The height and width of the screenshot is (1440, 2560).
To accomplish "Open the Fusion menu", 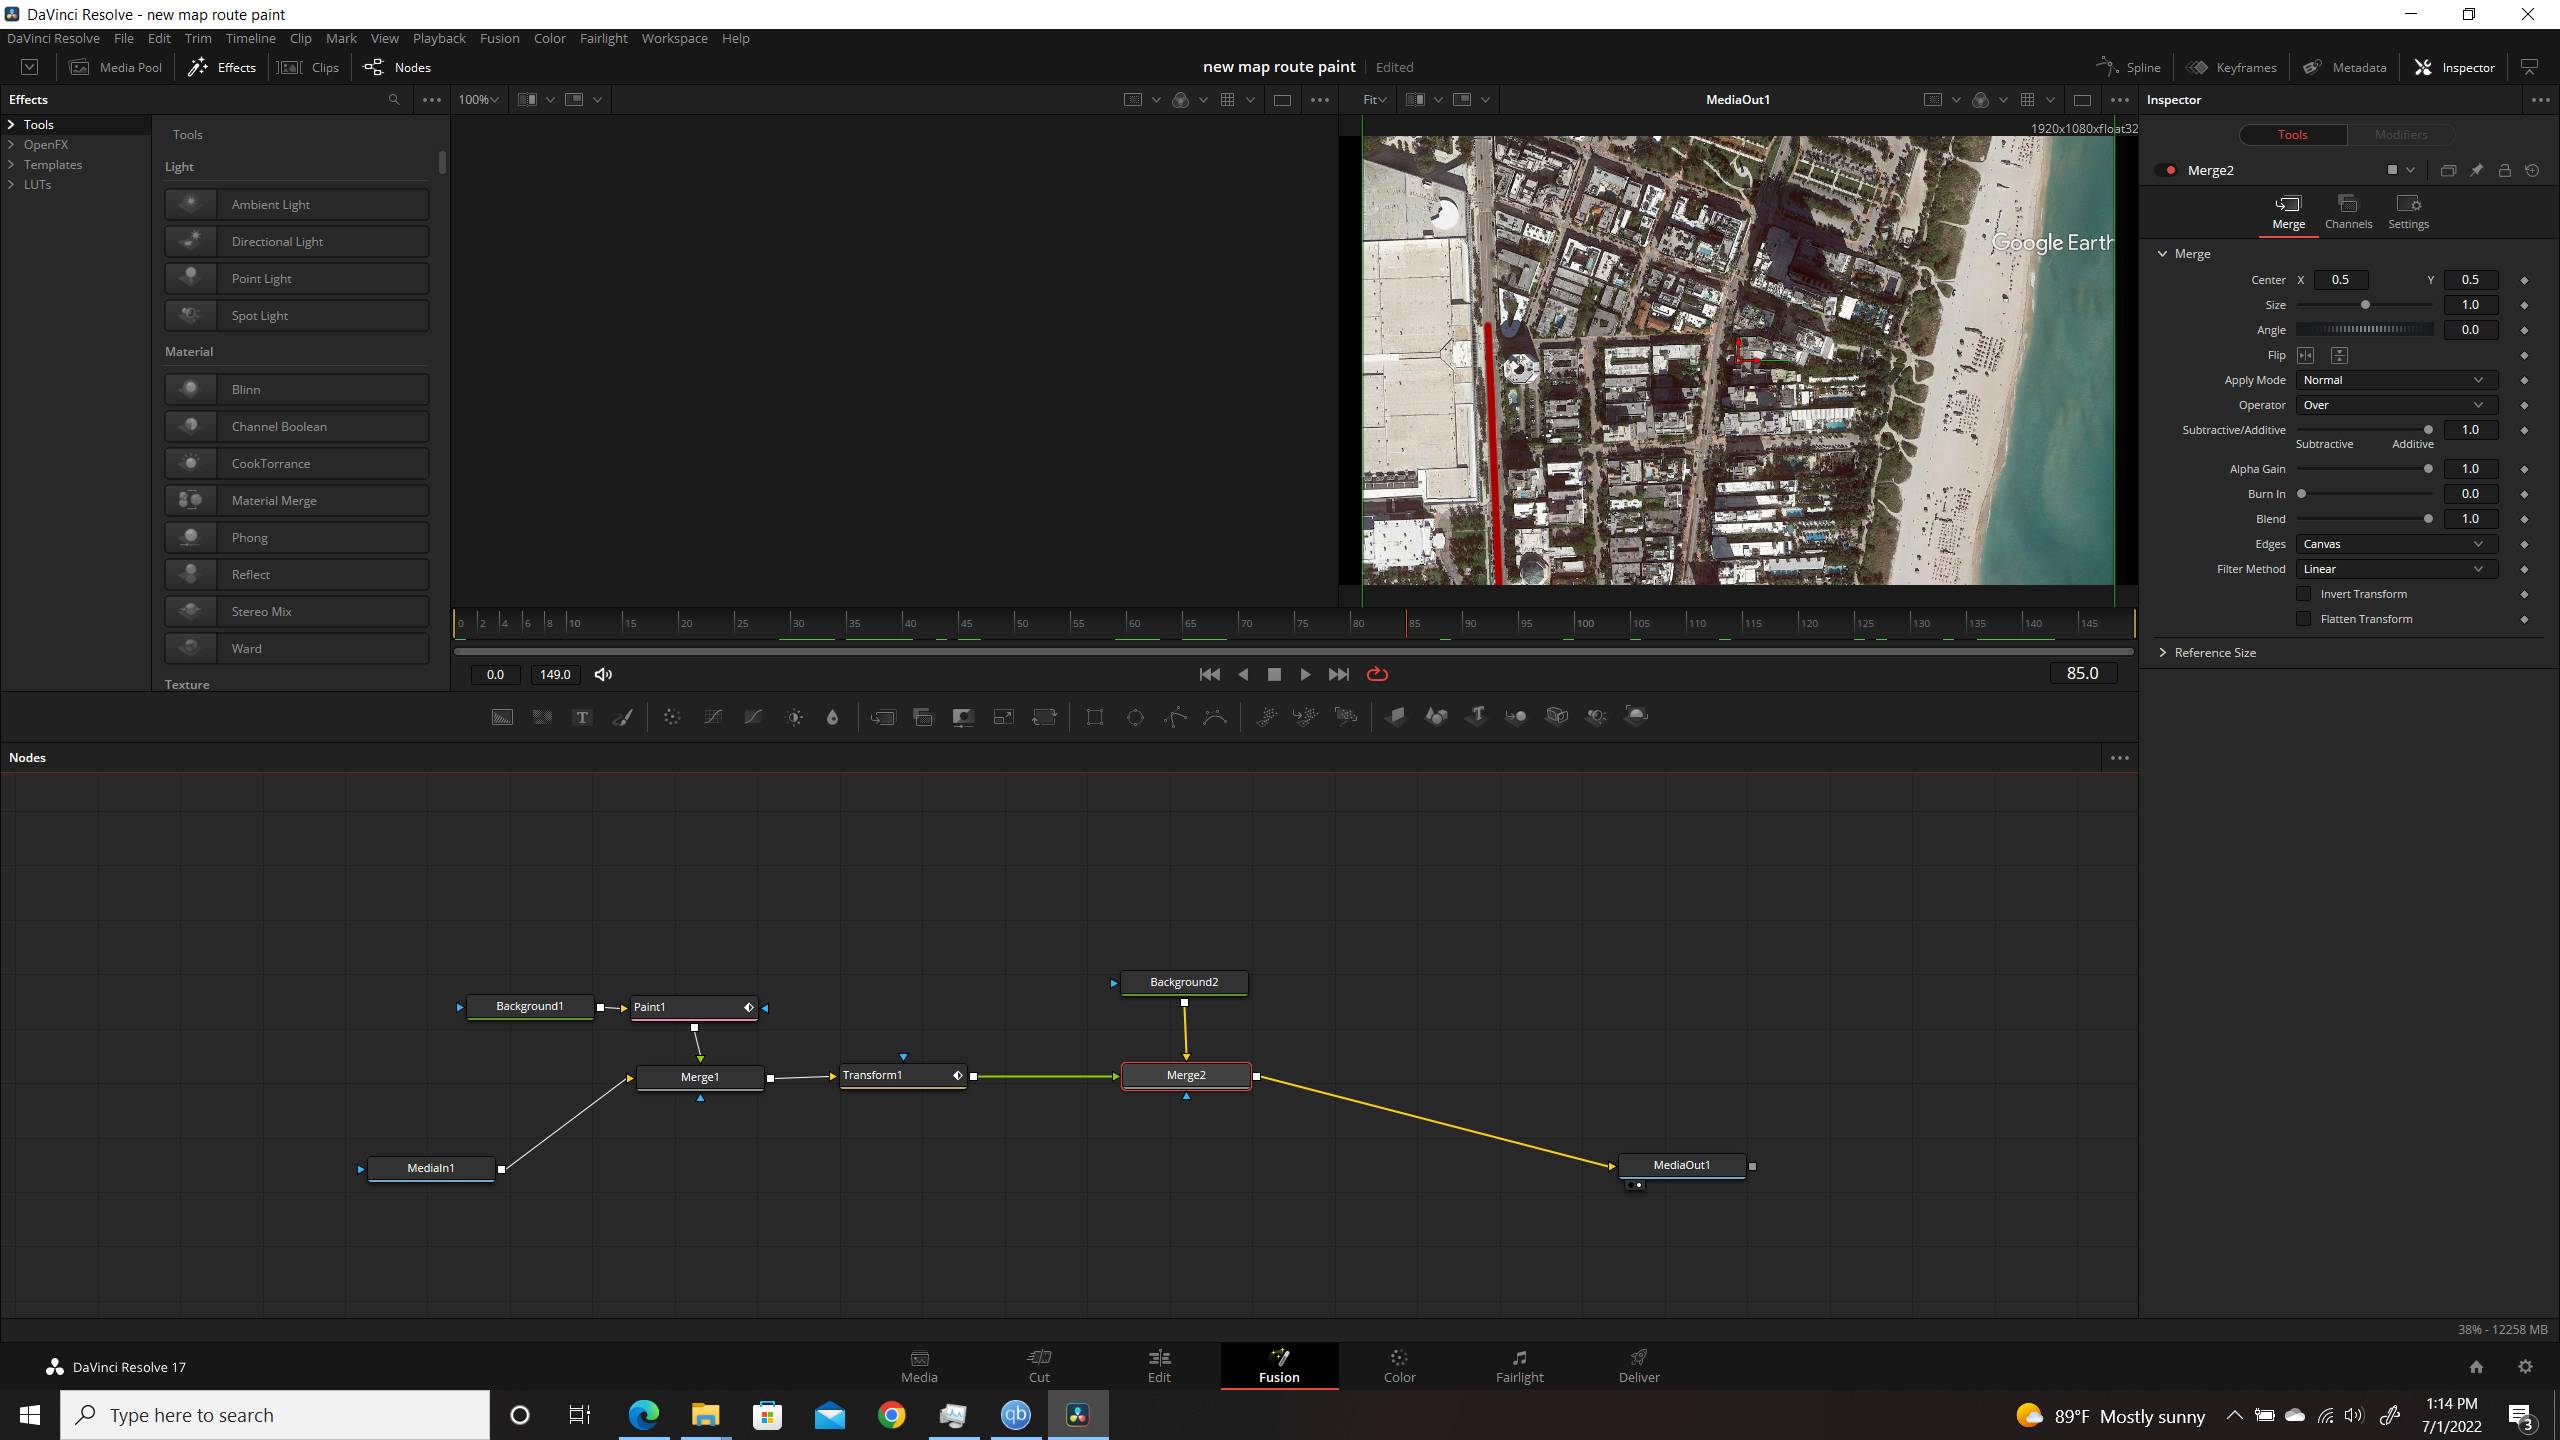I will pyautogui.click(x=499, y=38).
